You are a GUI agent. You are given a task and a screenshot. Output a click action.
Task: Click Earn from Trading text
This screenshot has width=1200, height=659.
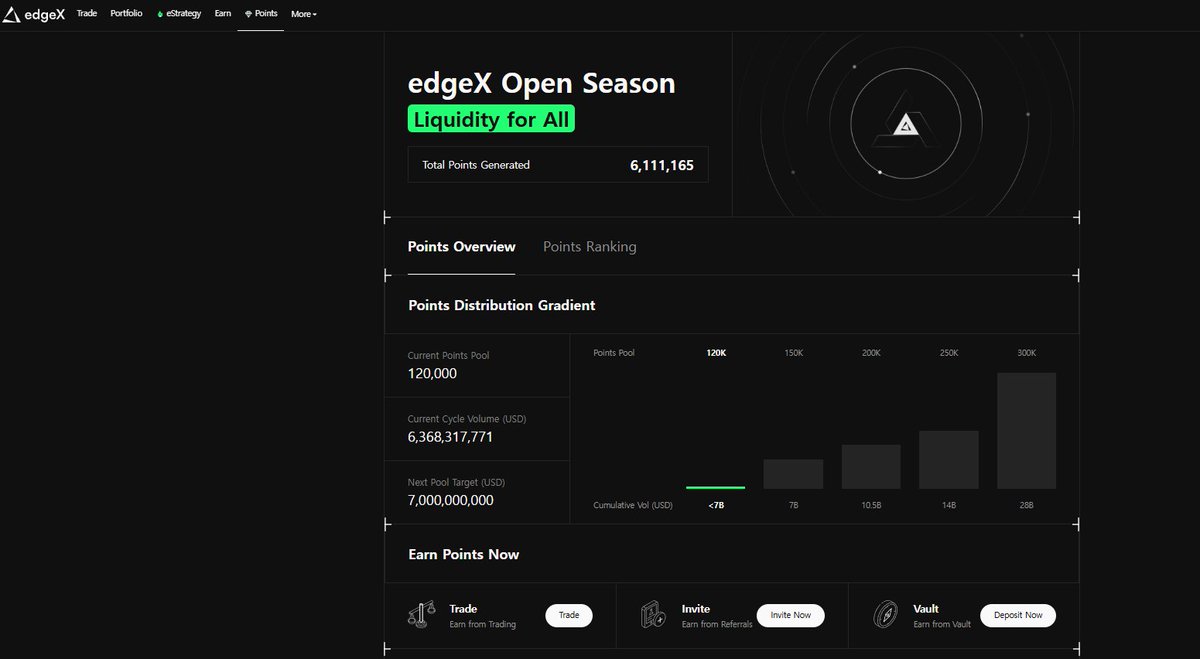[x=483, y=624]
